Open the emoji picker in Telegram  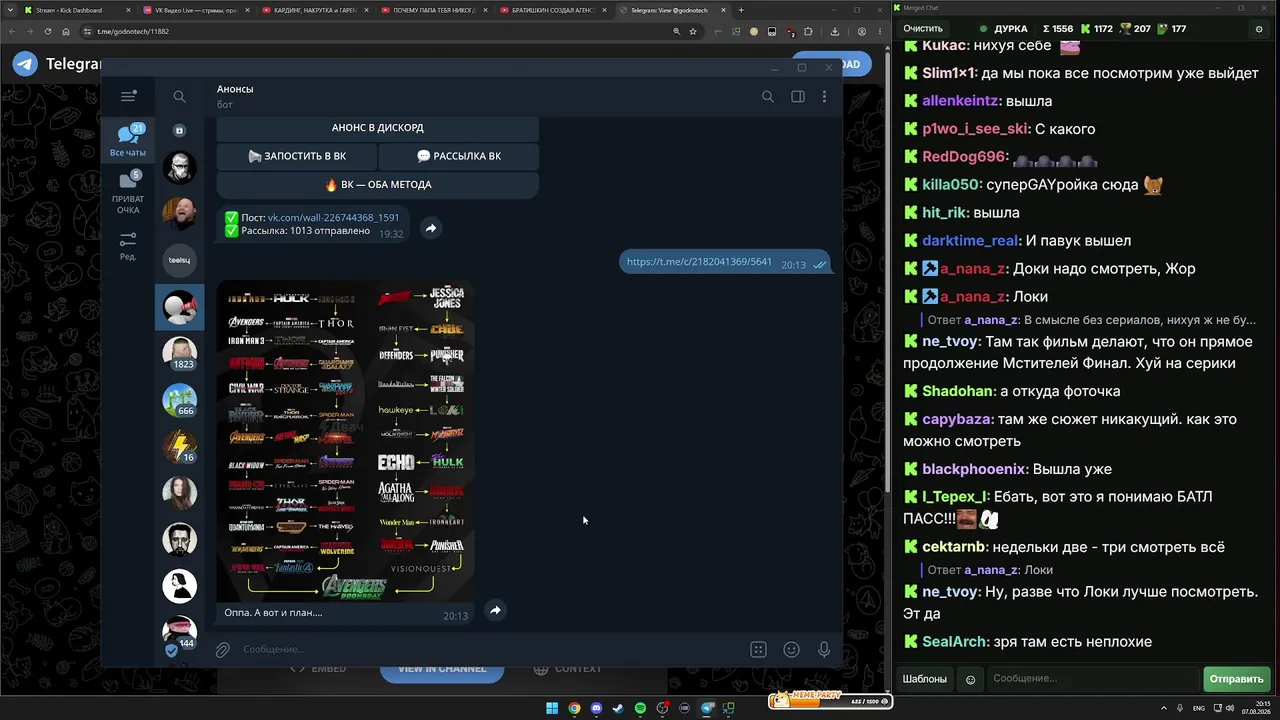coord(791,649)
